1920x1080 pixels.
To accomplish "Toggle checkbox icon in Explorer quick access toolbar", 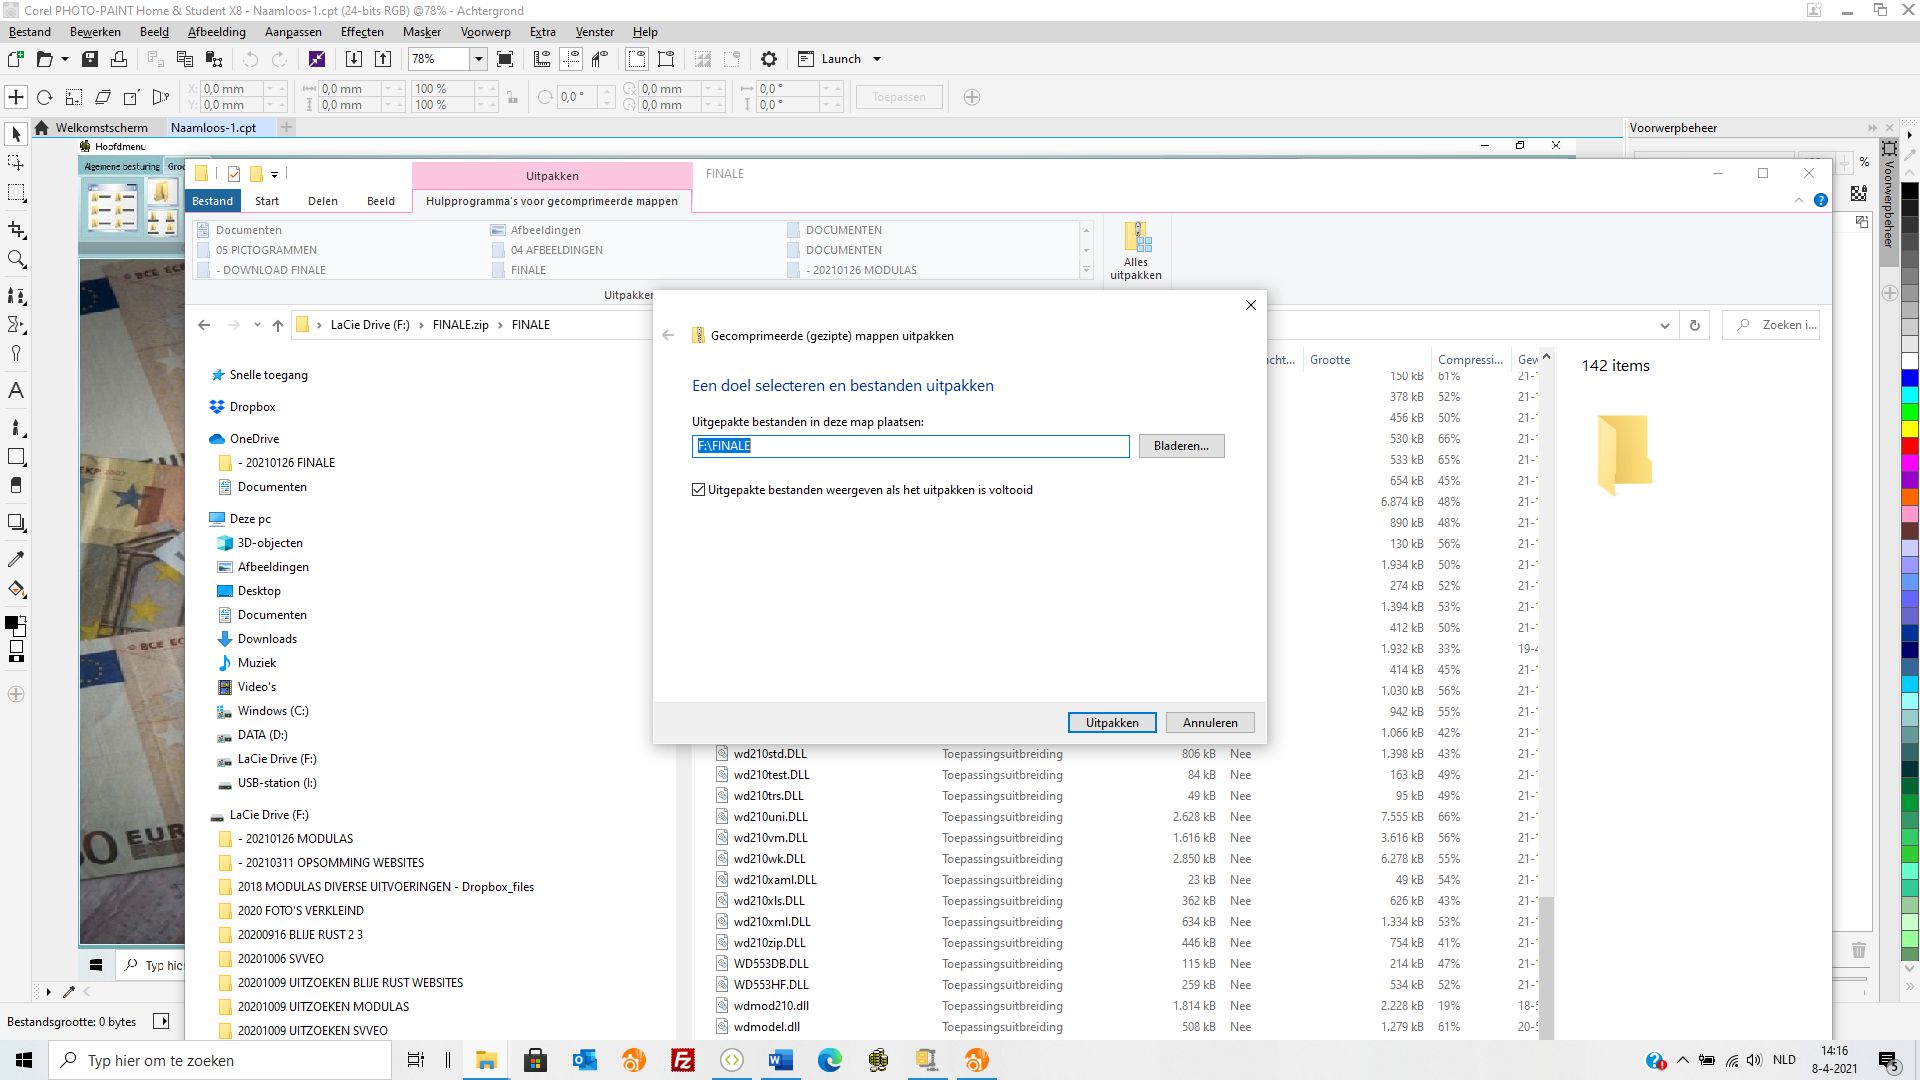I will click(x=233, y=173).
